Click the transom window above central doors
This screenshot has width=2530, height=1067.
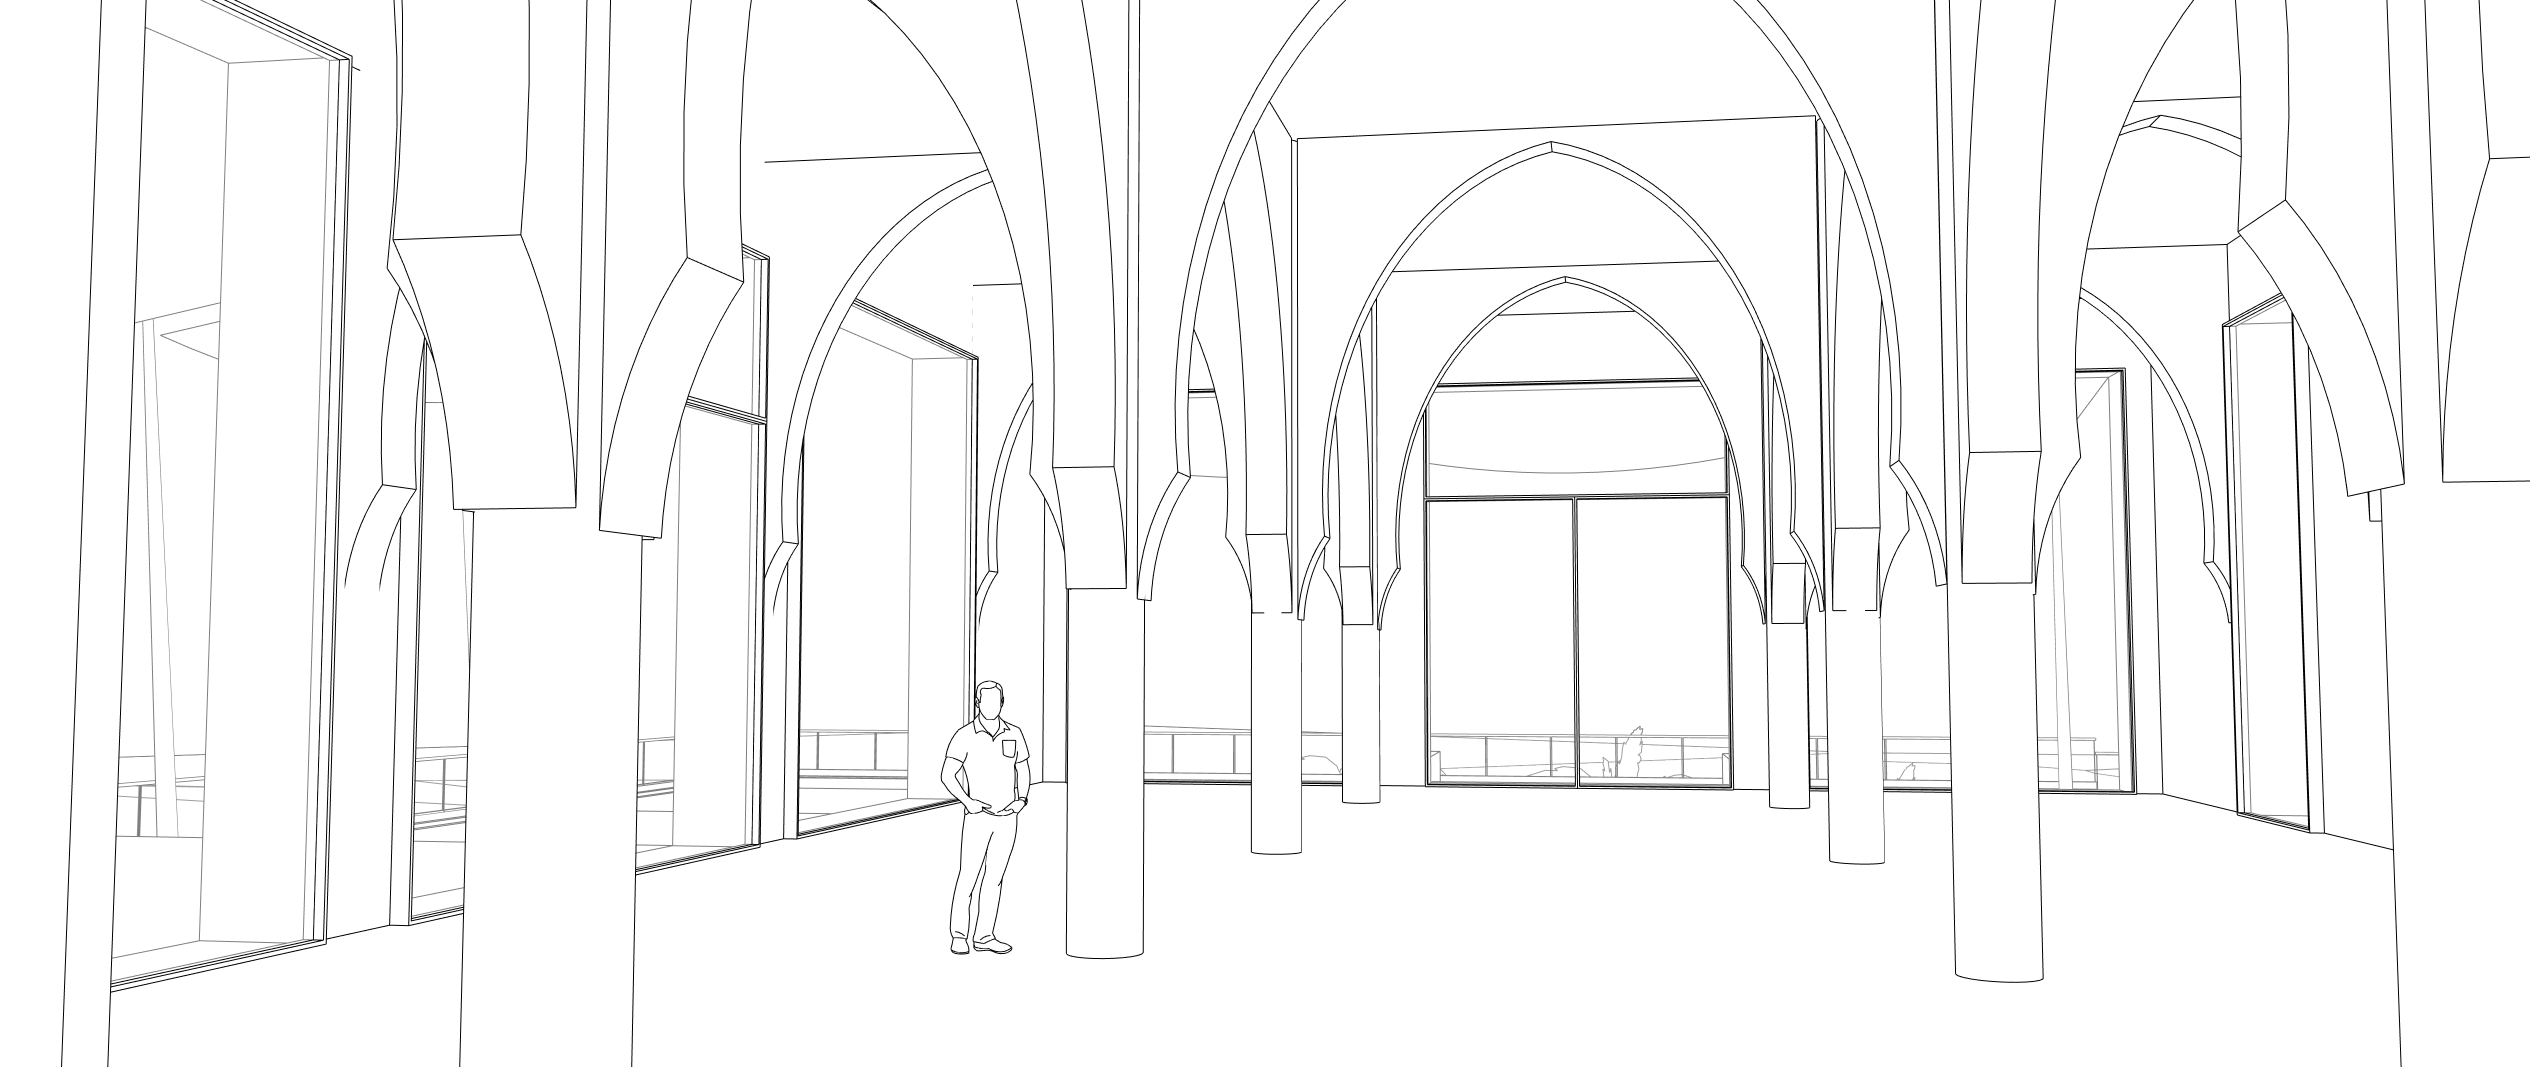(1576, 442)
